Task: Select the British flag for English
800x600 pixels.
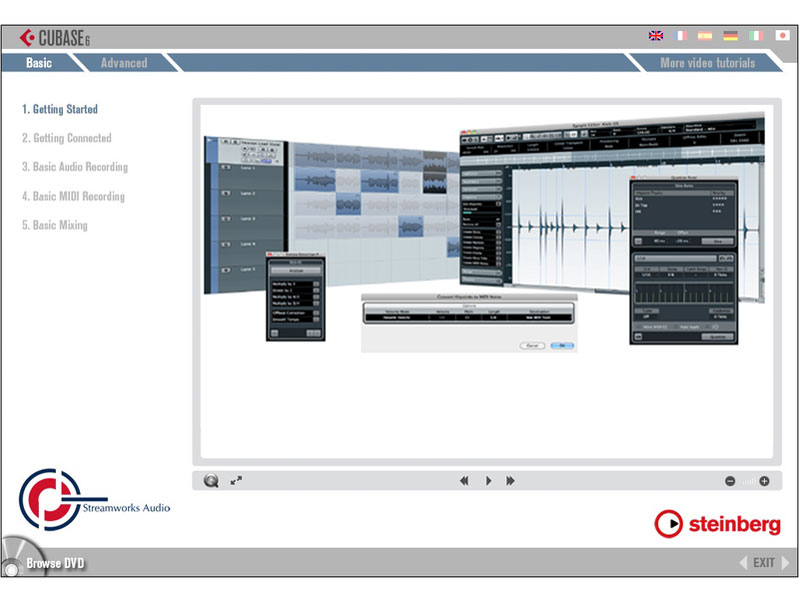Action: pos(656,35)
